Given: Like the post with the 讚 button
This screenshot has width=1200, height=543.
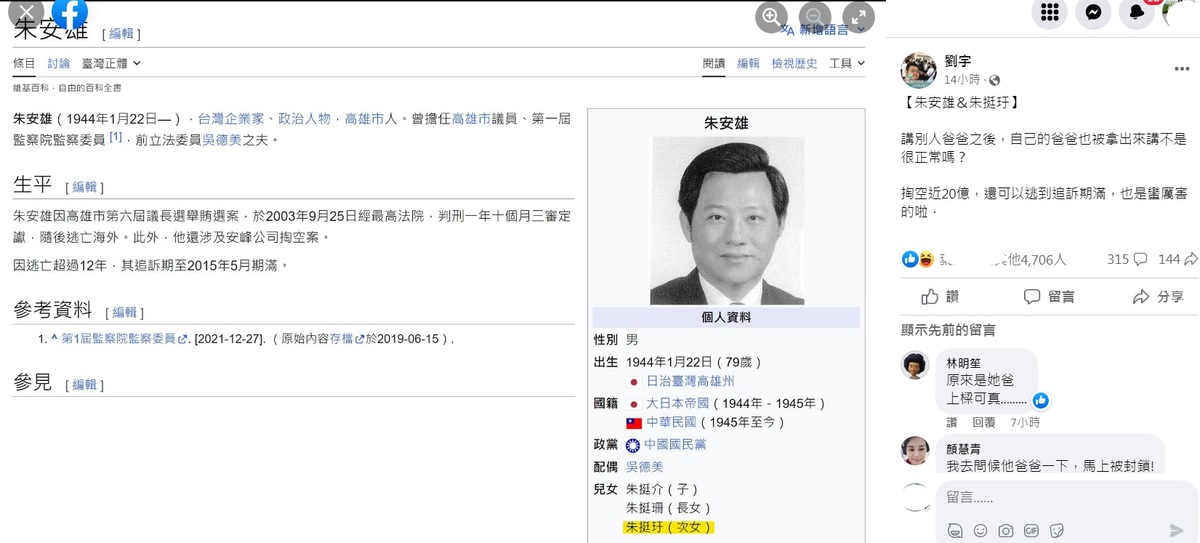Looking at the screenshot, I should click(x=940, y=297).
